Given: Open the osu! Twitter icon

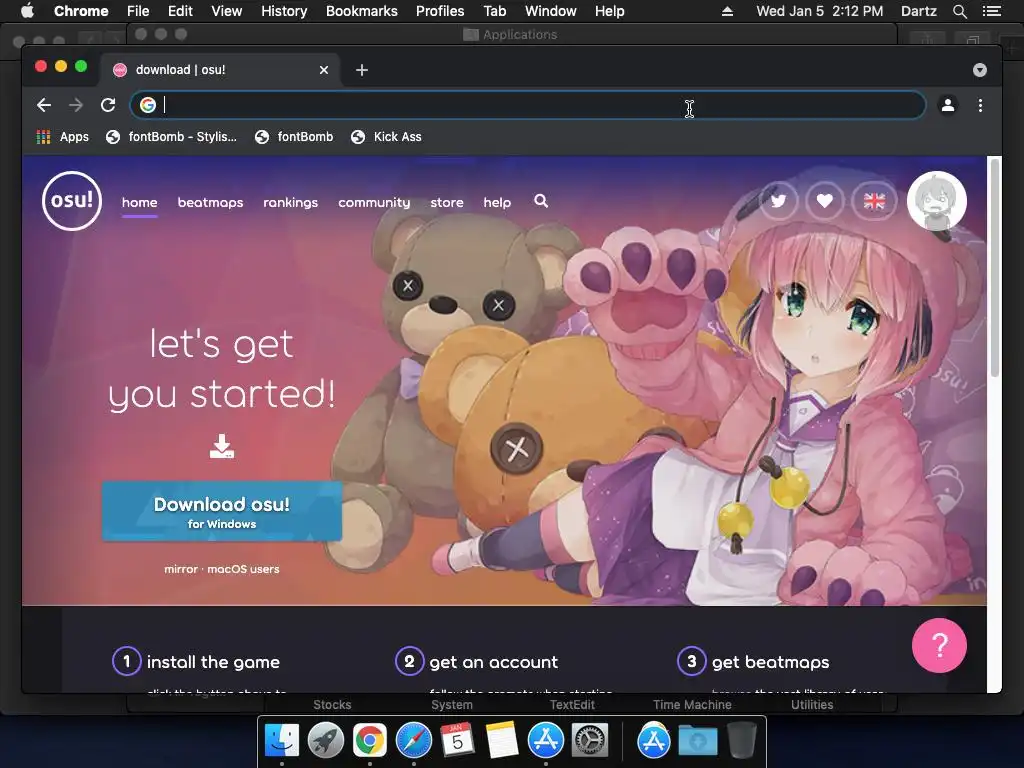Looking at the screenshot, I should pyautogui.click(x=778, y=200).
